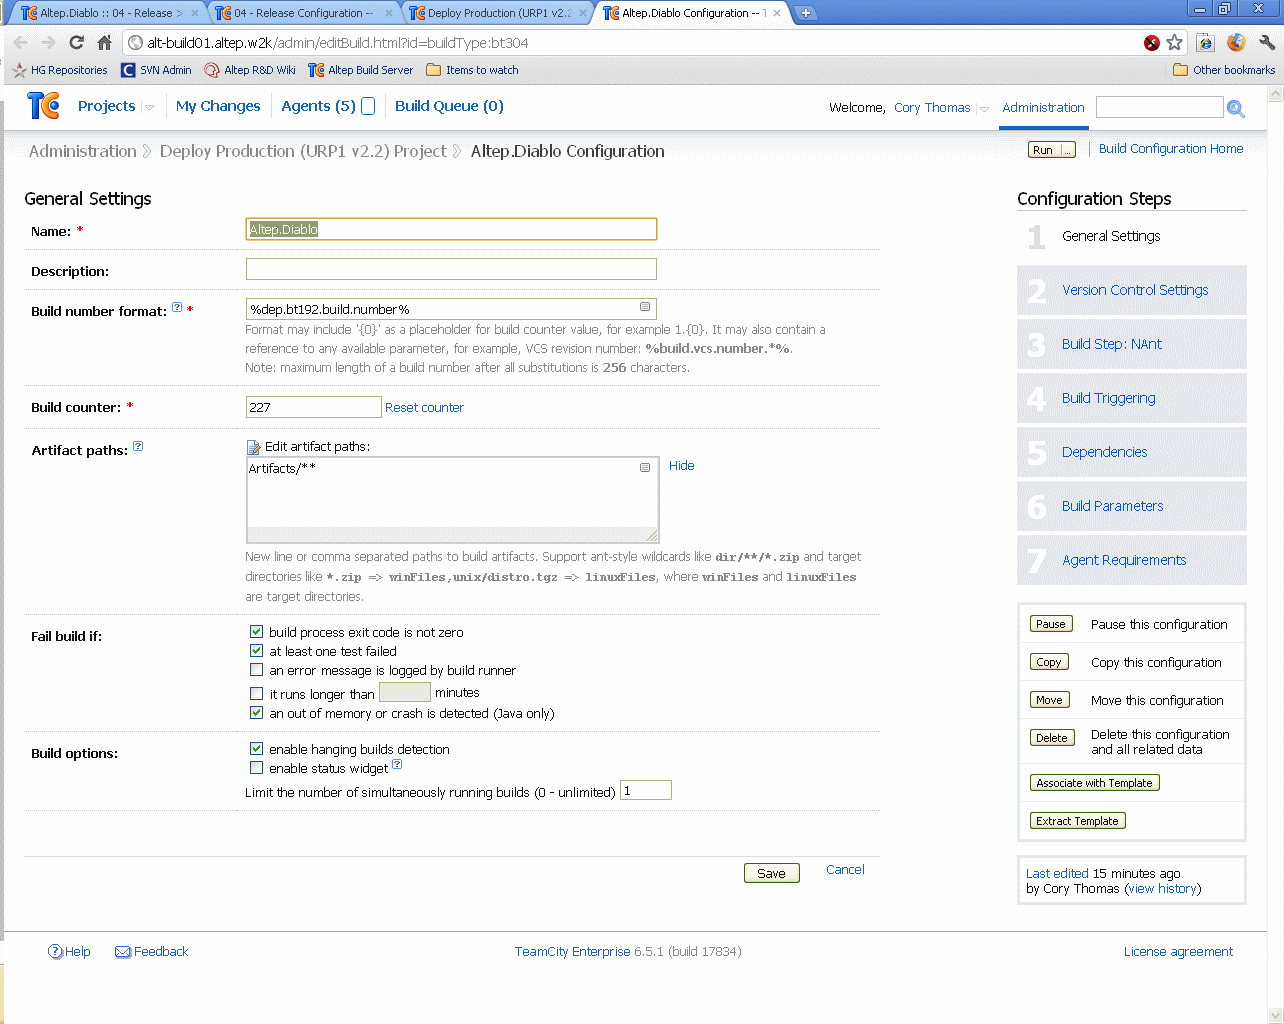Enable 'an error message is logged by build runner'

256,669
